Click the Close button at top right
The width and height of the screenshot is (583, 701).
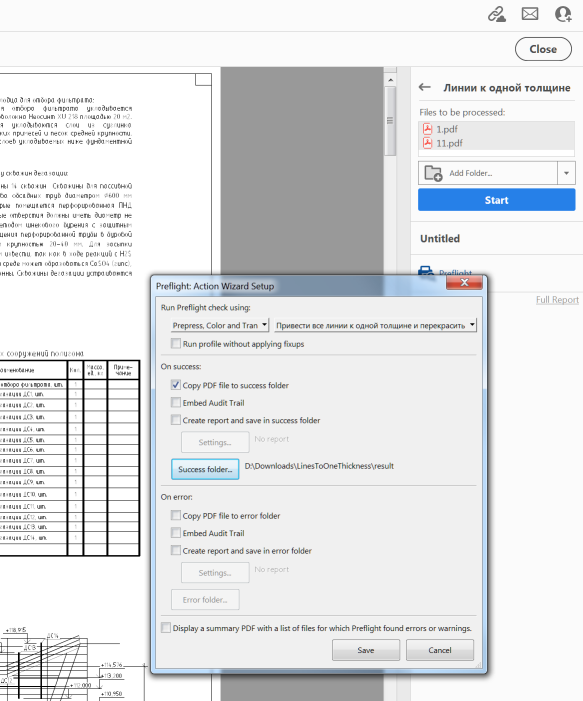point(543,49)
